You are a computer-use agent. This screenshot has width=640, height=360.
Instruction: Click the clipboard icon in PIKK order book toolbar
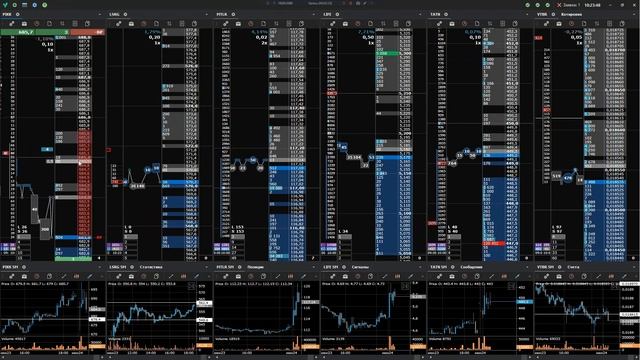(87, 24)
